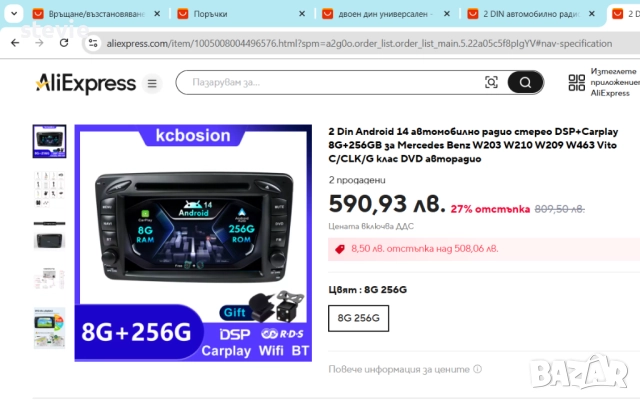Click the AliExpress logo
This screenshot has width=640, height=401.
coord(86,83)
